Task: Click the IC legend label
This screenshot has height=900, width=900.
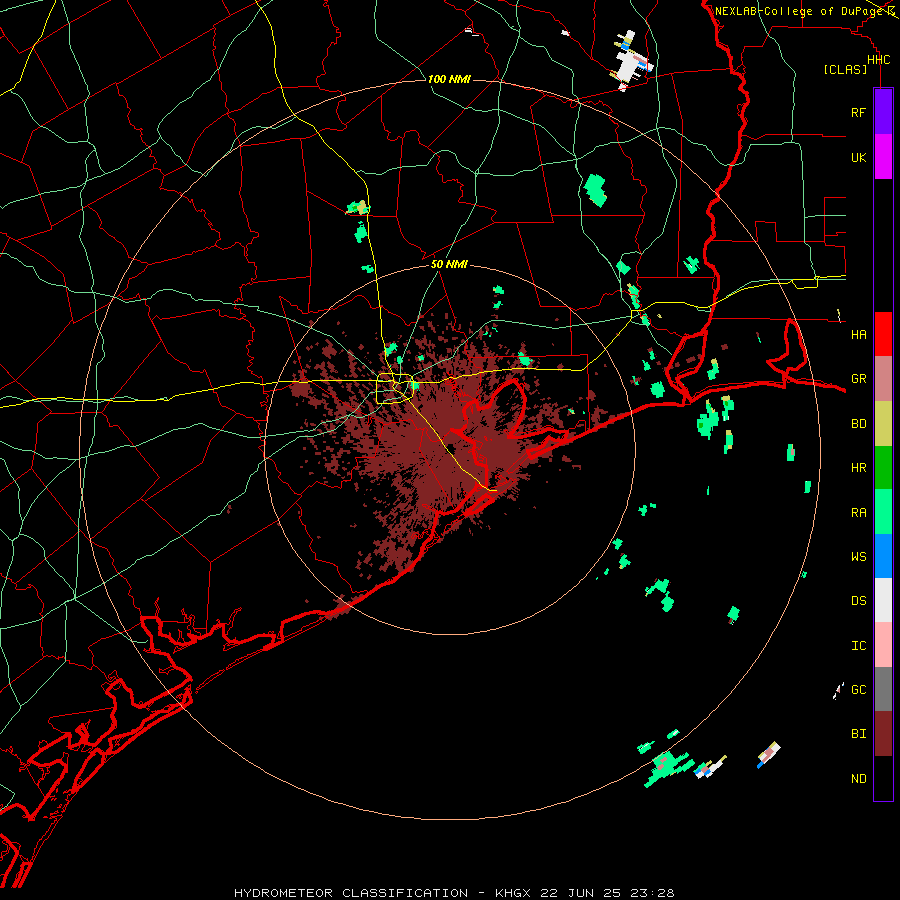Action: click(858, 646)
